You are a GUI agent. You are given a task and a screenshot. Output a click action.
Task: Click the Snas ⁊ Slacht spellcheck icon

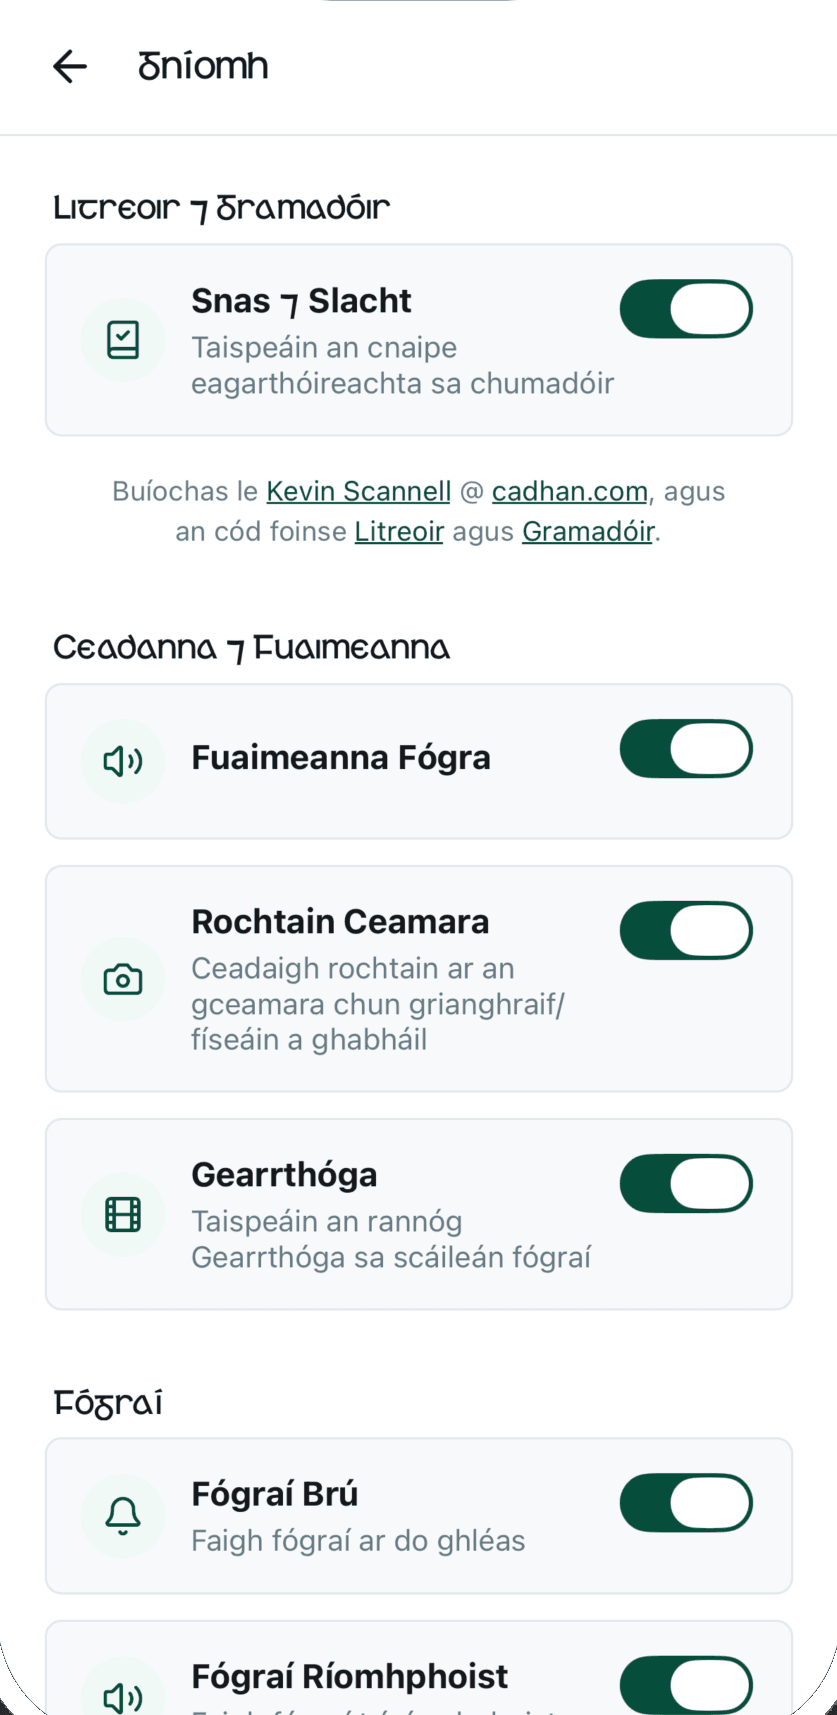(123, 340)
